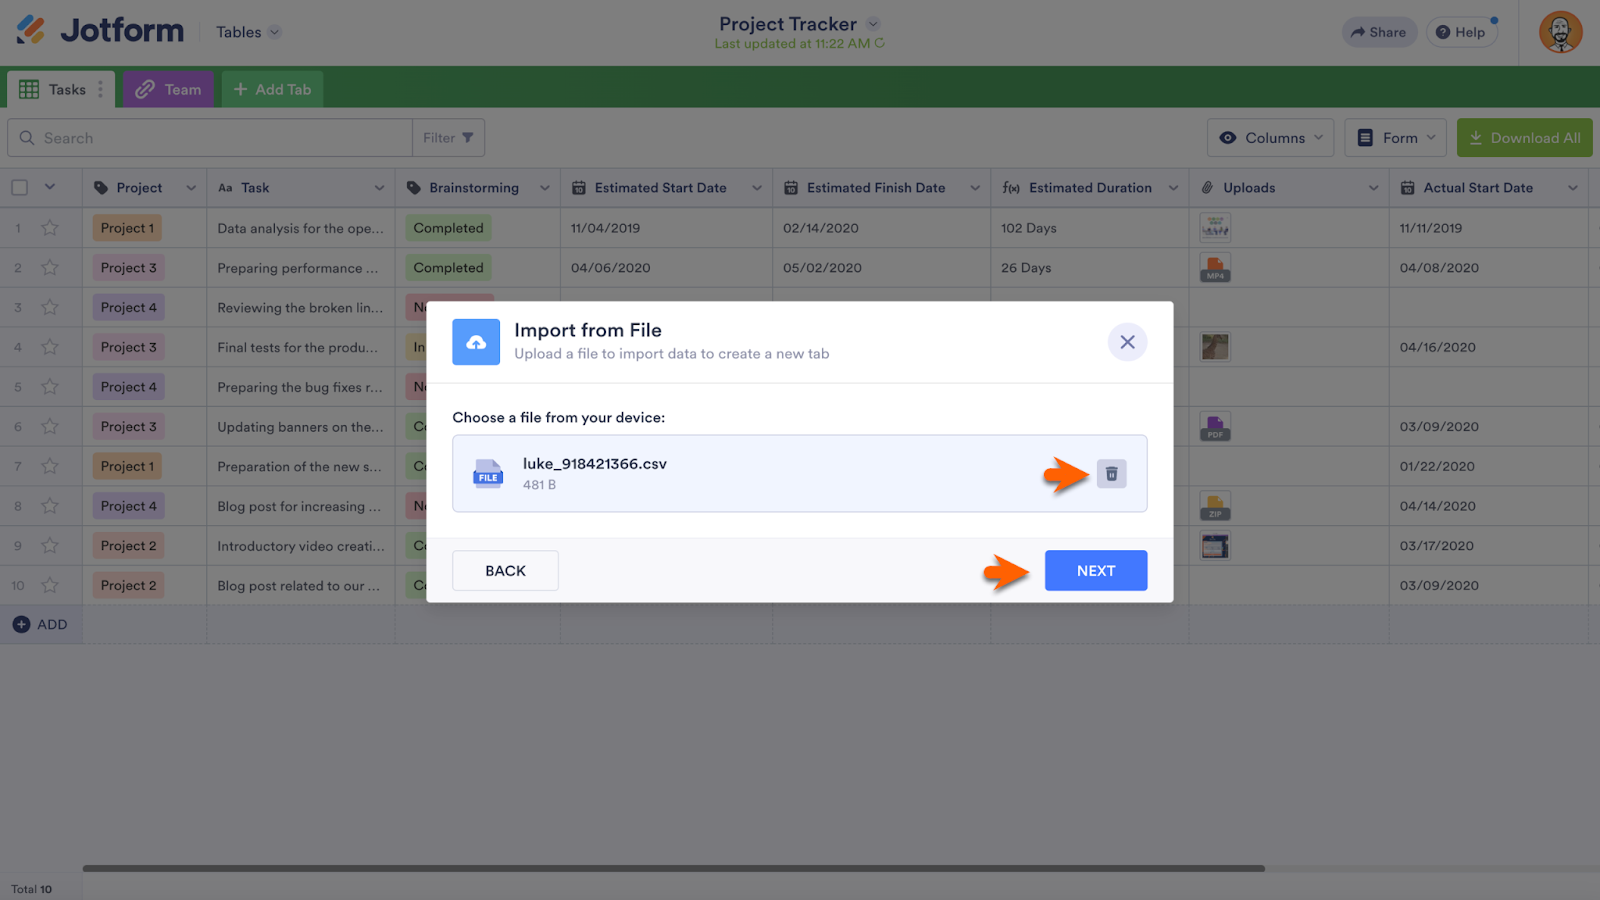
Task: Open the Task column menu
Action: pos(379,188)
